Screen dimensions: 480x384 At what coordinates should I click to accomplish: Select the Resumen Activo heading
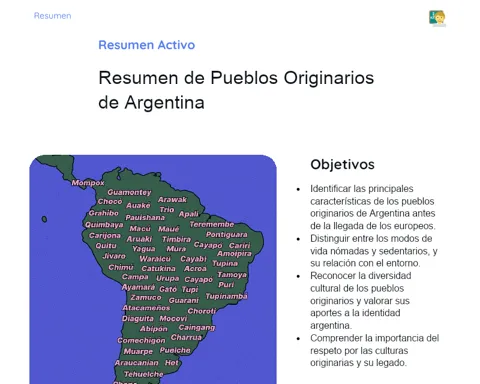coord(147,45)
